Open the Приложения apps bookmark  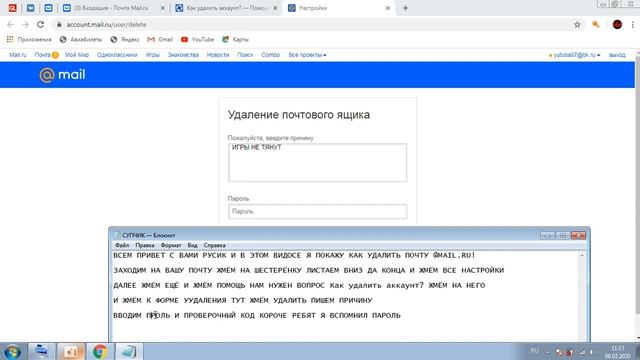coord(29,40)
